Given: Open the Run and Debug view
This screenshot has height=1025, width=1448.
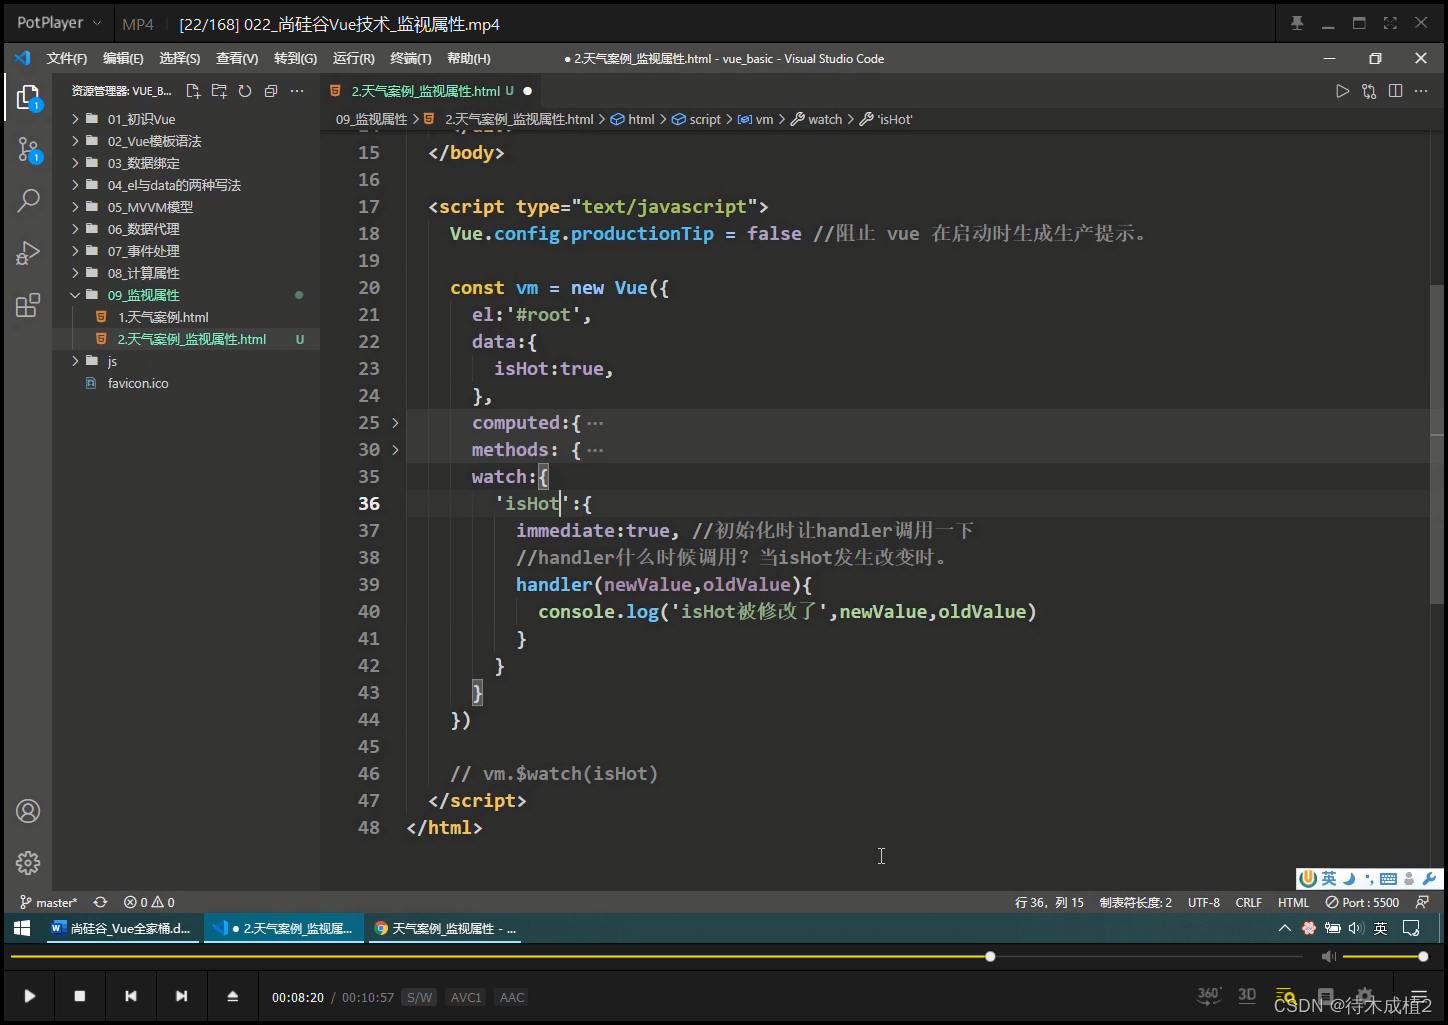Looking at the screenshot, I should tap(28, 253).
